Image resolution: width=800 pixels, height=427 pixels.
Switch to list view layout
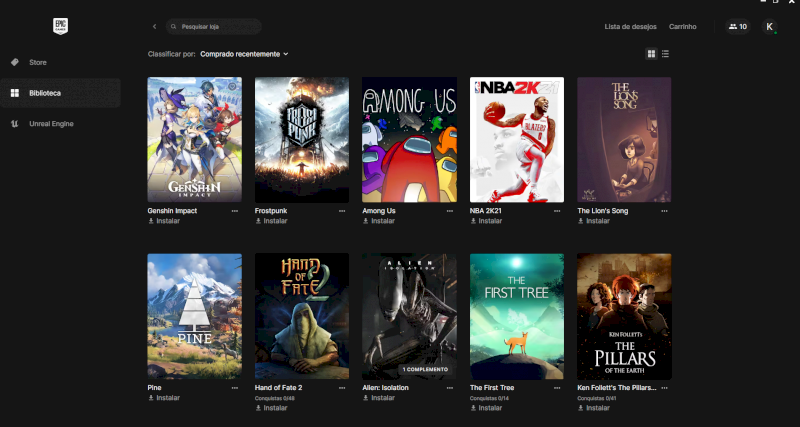click(665, 53)
